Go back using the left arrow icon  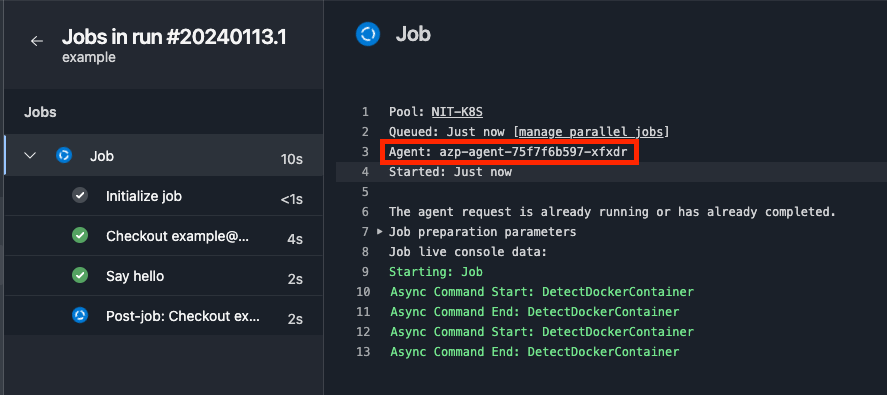(x=37, y=41)
